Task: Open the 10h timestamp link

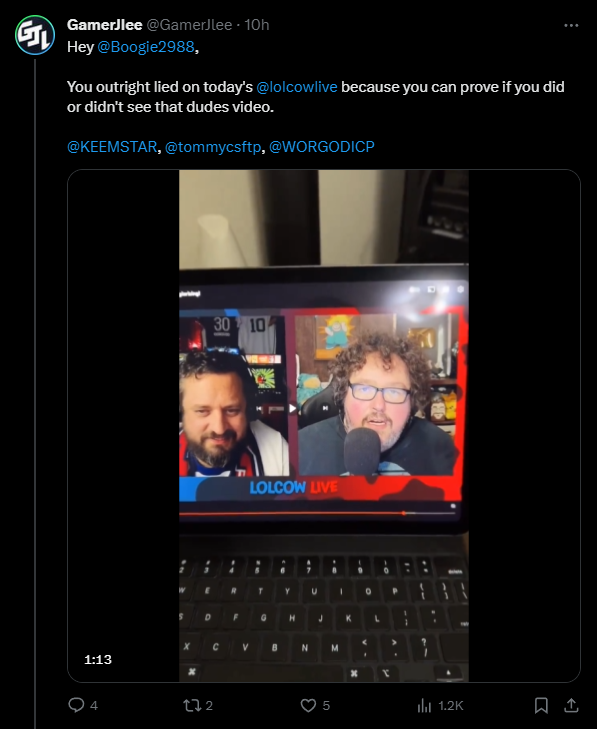Action: (257, 25)
